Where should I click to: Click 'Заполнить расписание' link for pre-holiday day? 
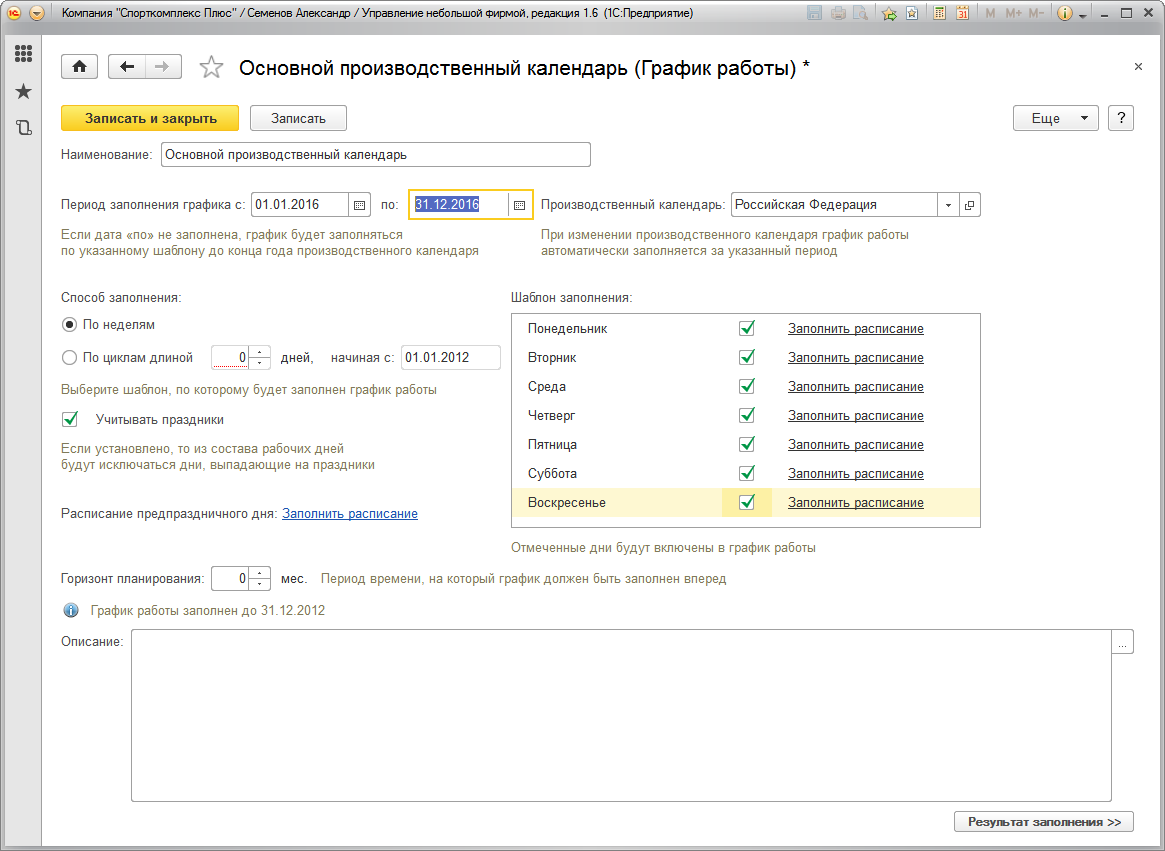pyautogui.click(x=349, y=514)
